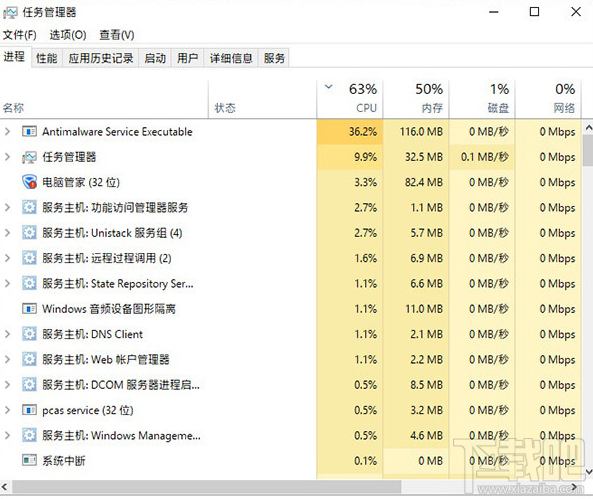Select the 9.9% CPU cell

coord(350,157)
